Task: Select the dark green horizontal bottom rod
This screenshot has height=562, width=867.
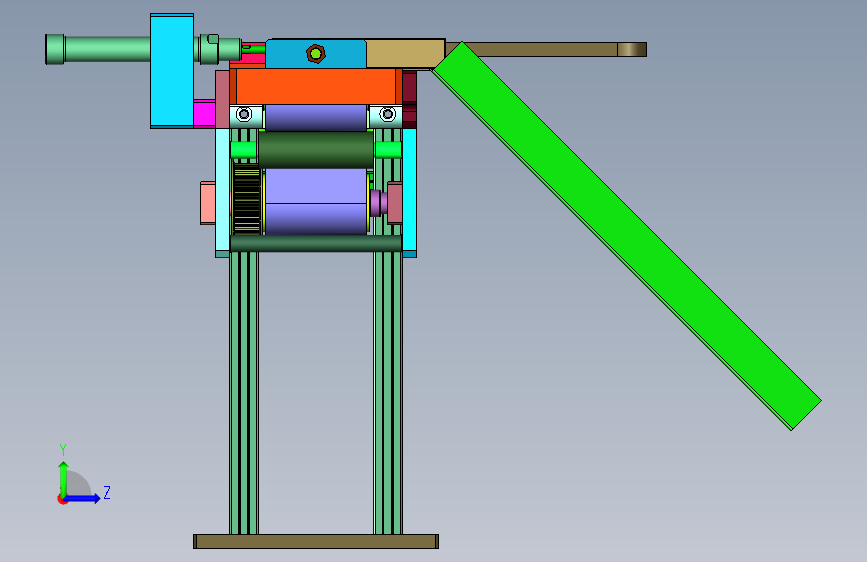Action: (x=316, y=243)
